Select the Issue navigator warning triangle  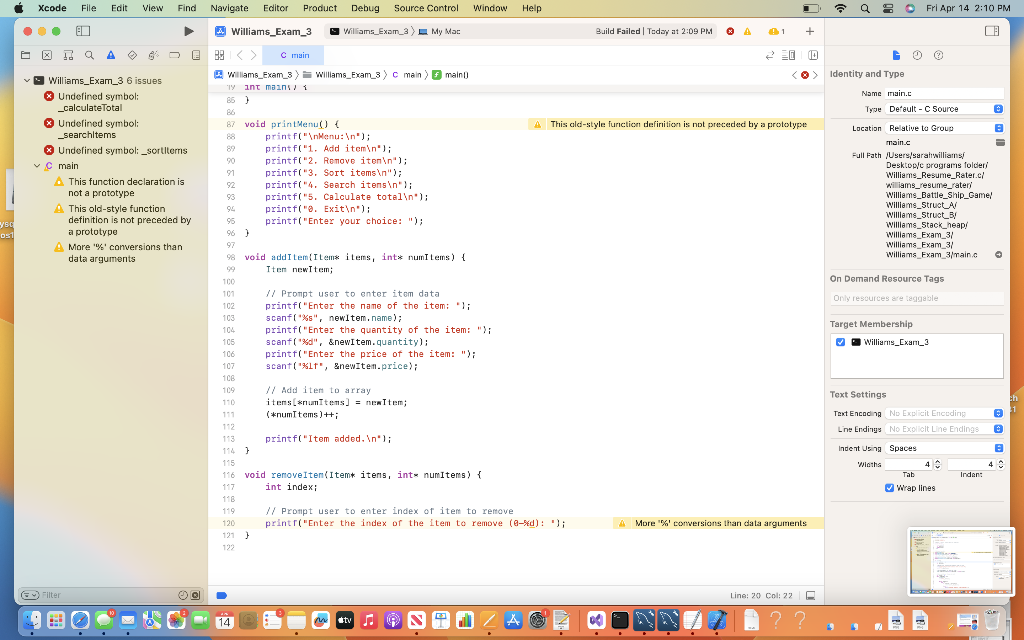pyautogui.click(x=111, y=55)
